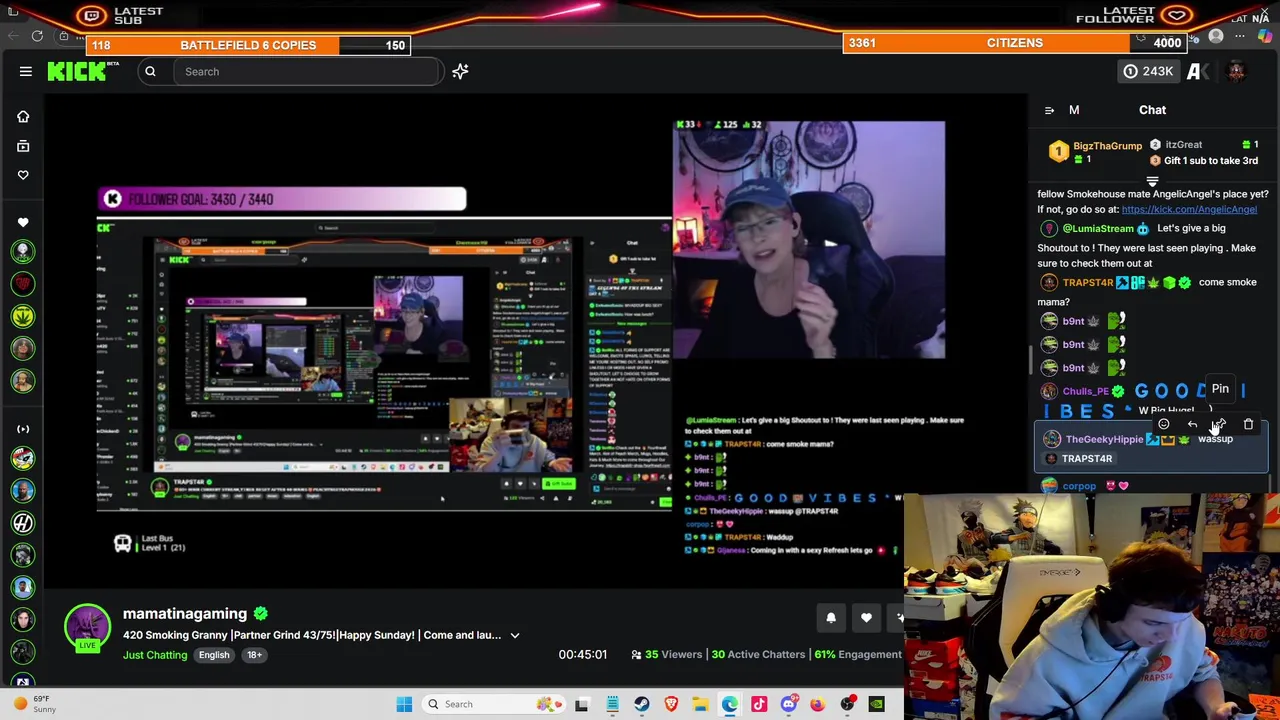Screen dimensions: 1280x720
Task: View 61% Engagement stat
Action: (x=858, y=655)
